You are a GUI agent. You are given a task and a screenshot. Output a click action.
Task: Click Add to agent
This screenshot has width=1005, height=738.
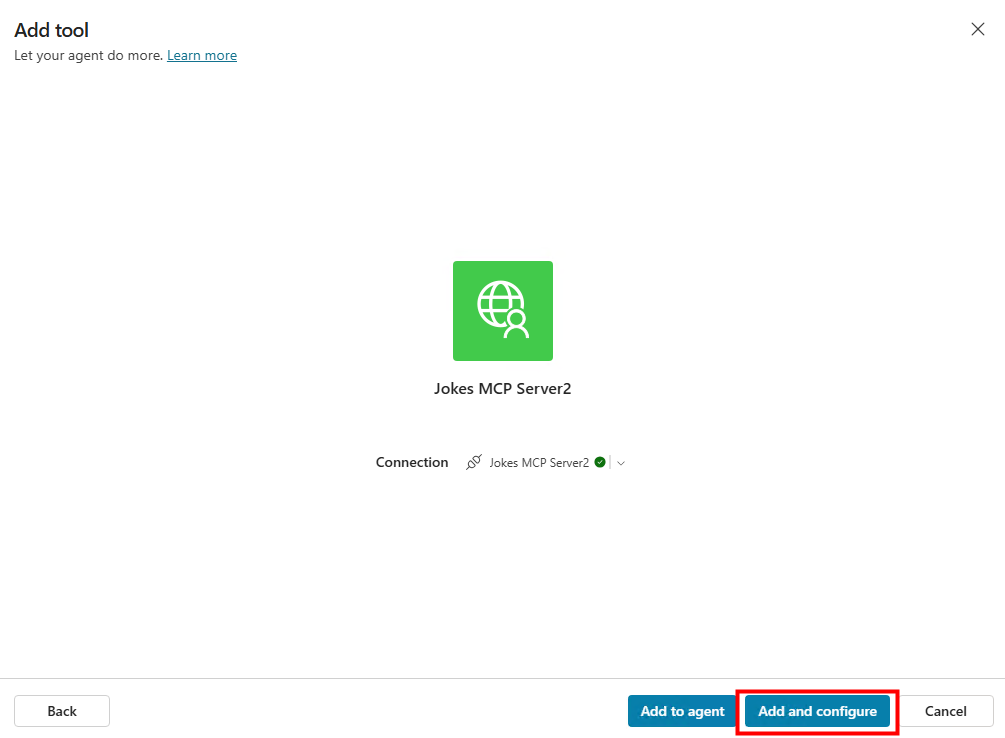(682, 711)
